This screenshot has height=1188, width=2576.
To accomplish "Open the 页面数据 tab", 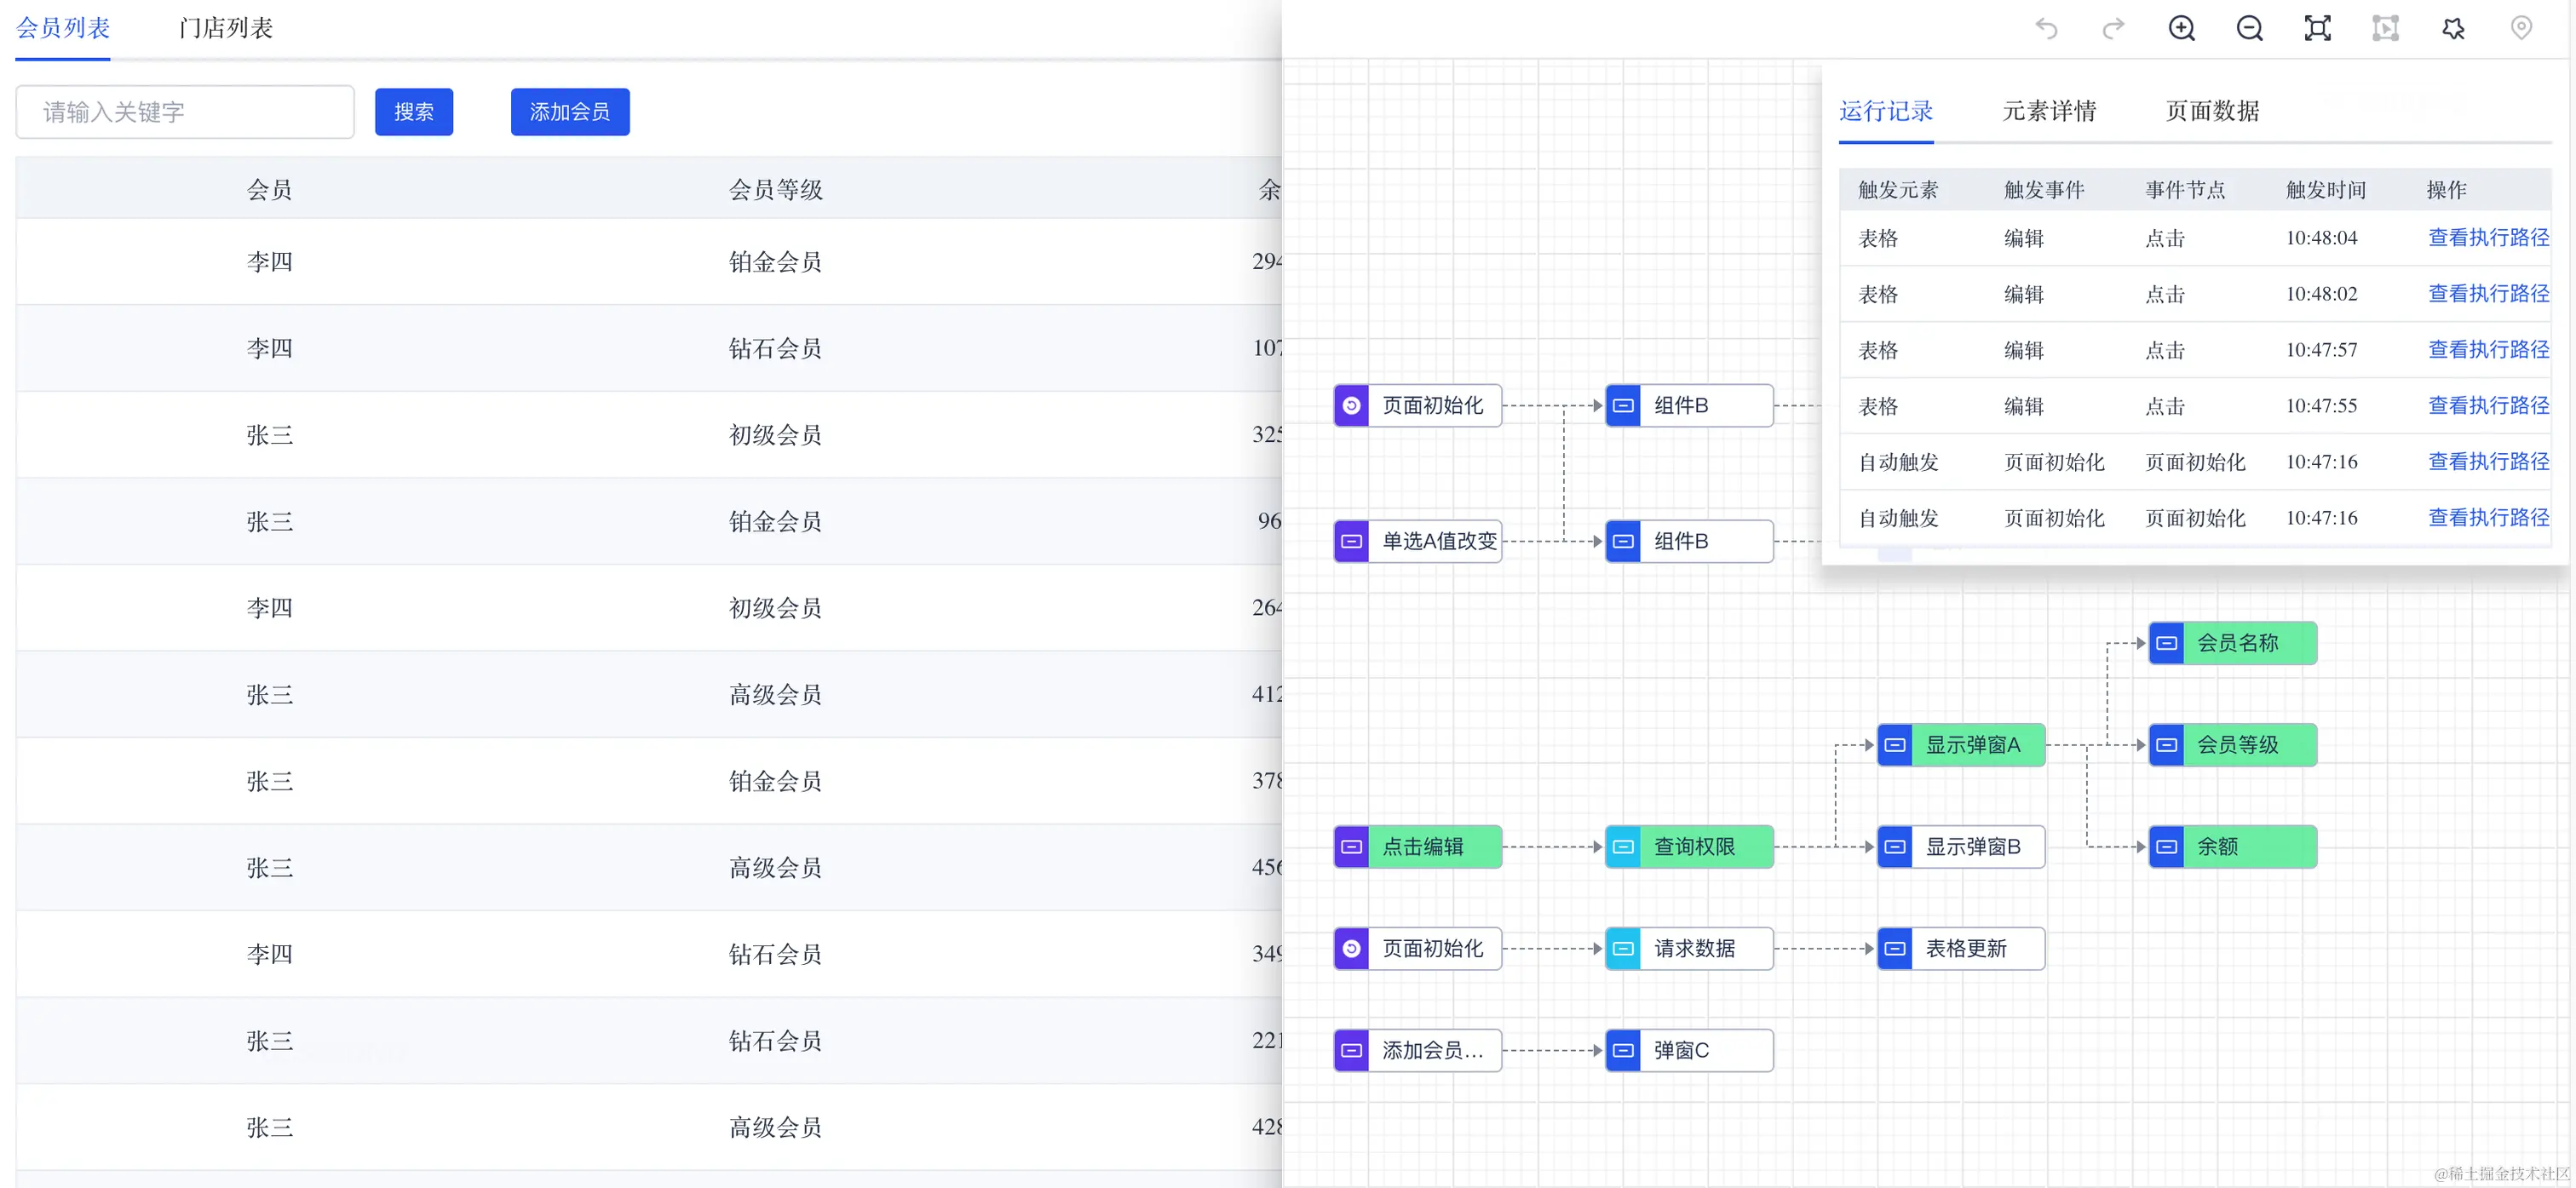I will click(x=2212, y=111).
